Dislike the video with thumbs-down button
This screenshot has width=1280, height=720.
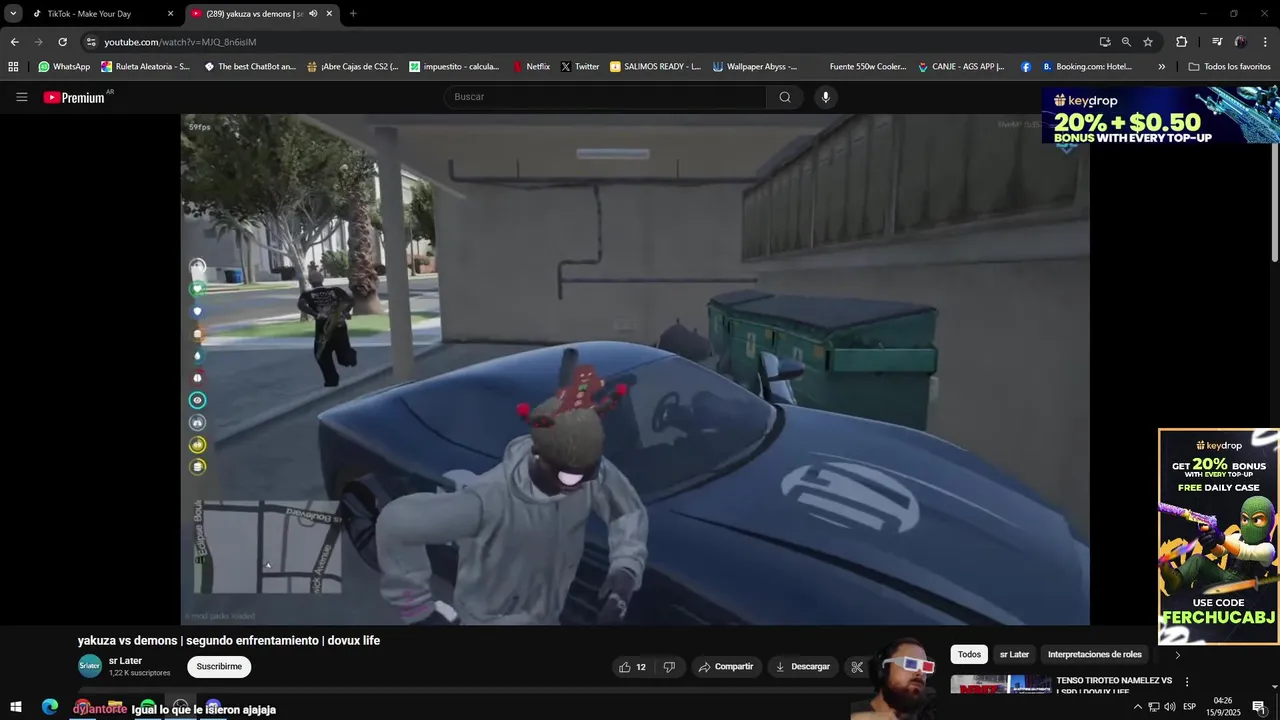click(669, 667)
